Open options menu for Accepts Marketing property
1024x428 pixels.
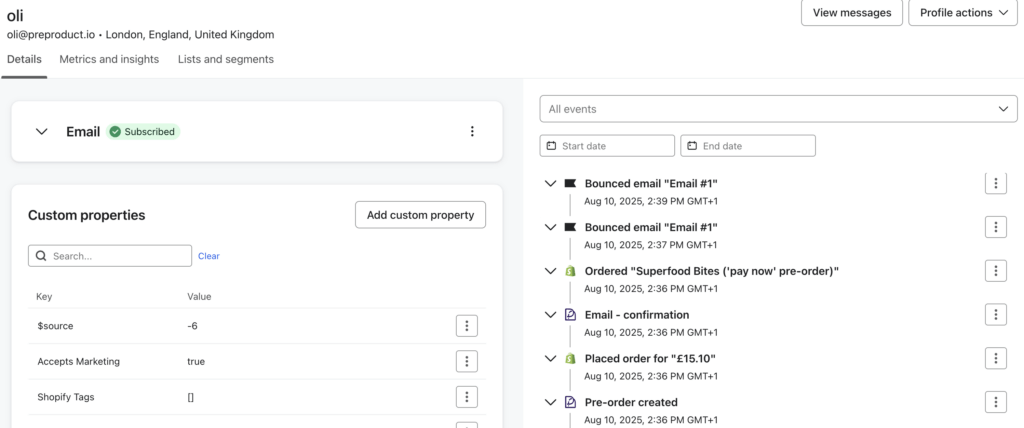pyautogui.click(x=466, y=361)
